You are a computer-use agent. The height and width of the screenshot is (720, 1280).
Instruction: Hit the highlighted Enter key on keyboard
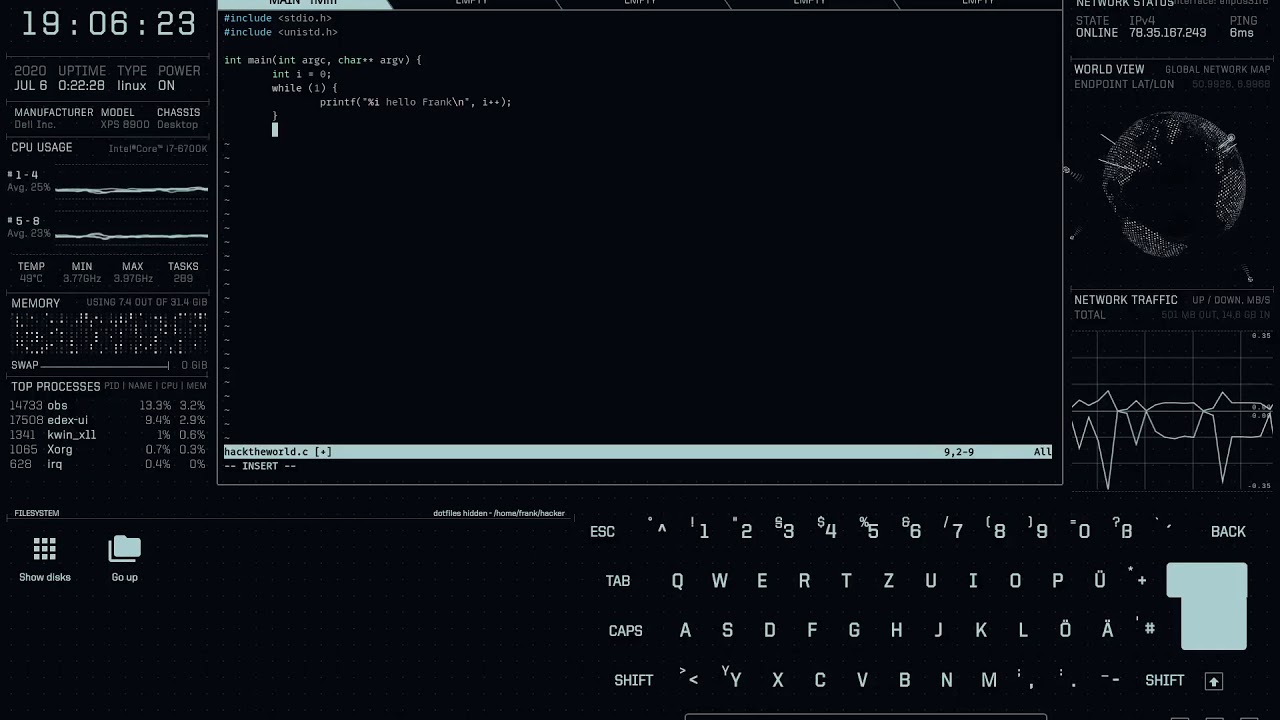[x=1208, y=606]
